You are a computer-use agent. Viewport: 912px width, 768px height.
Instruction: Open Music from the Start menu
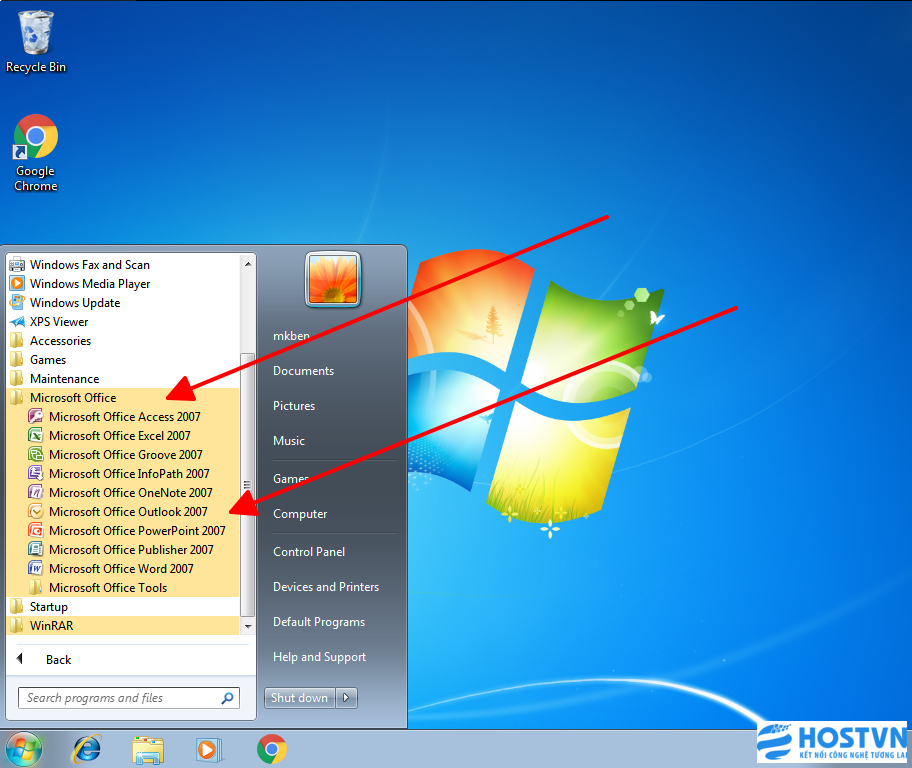click(x=289, y=440)
